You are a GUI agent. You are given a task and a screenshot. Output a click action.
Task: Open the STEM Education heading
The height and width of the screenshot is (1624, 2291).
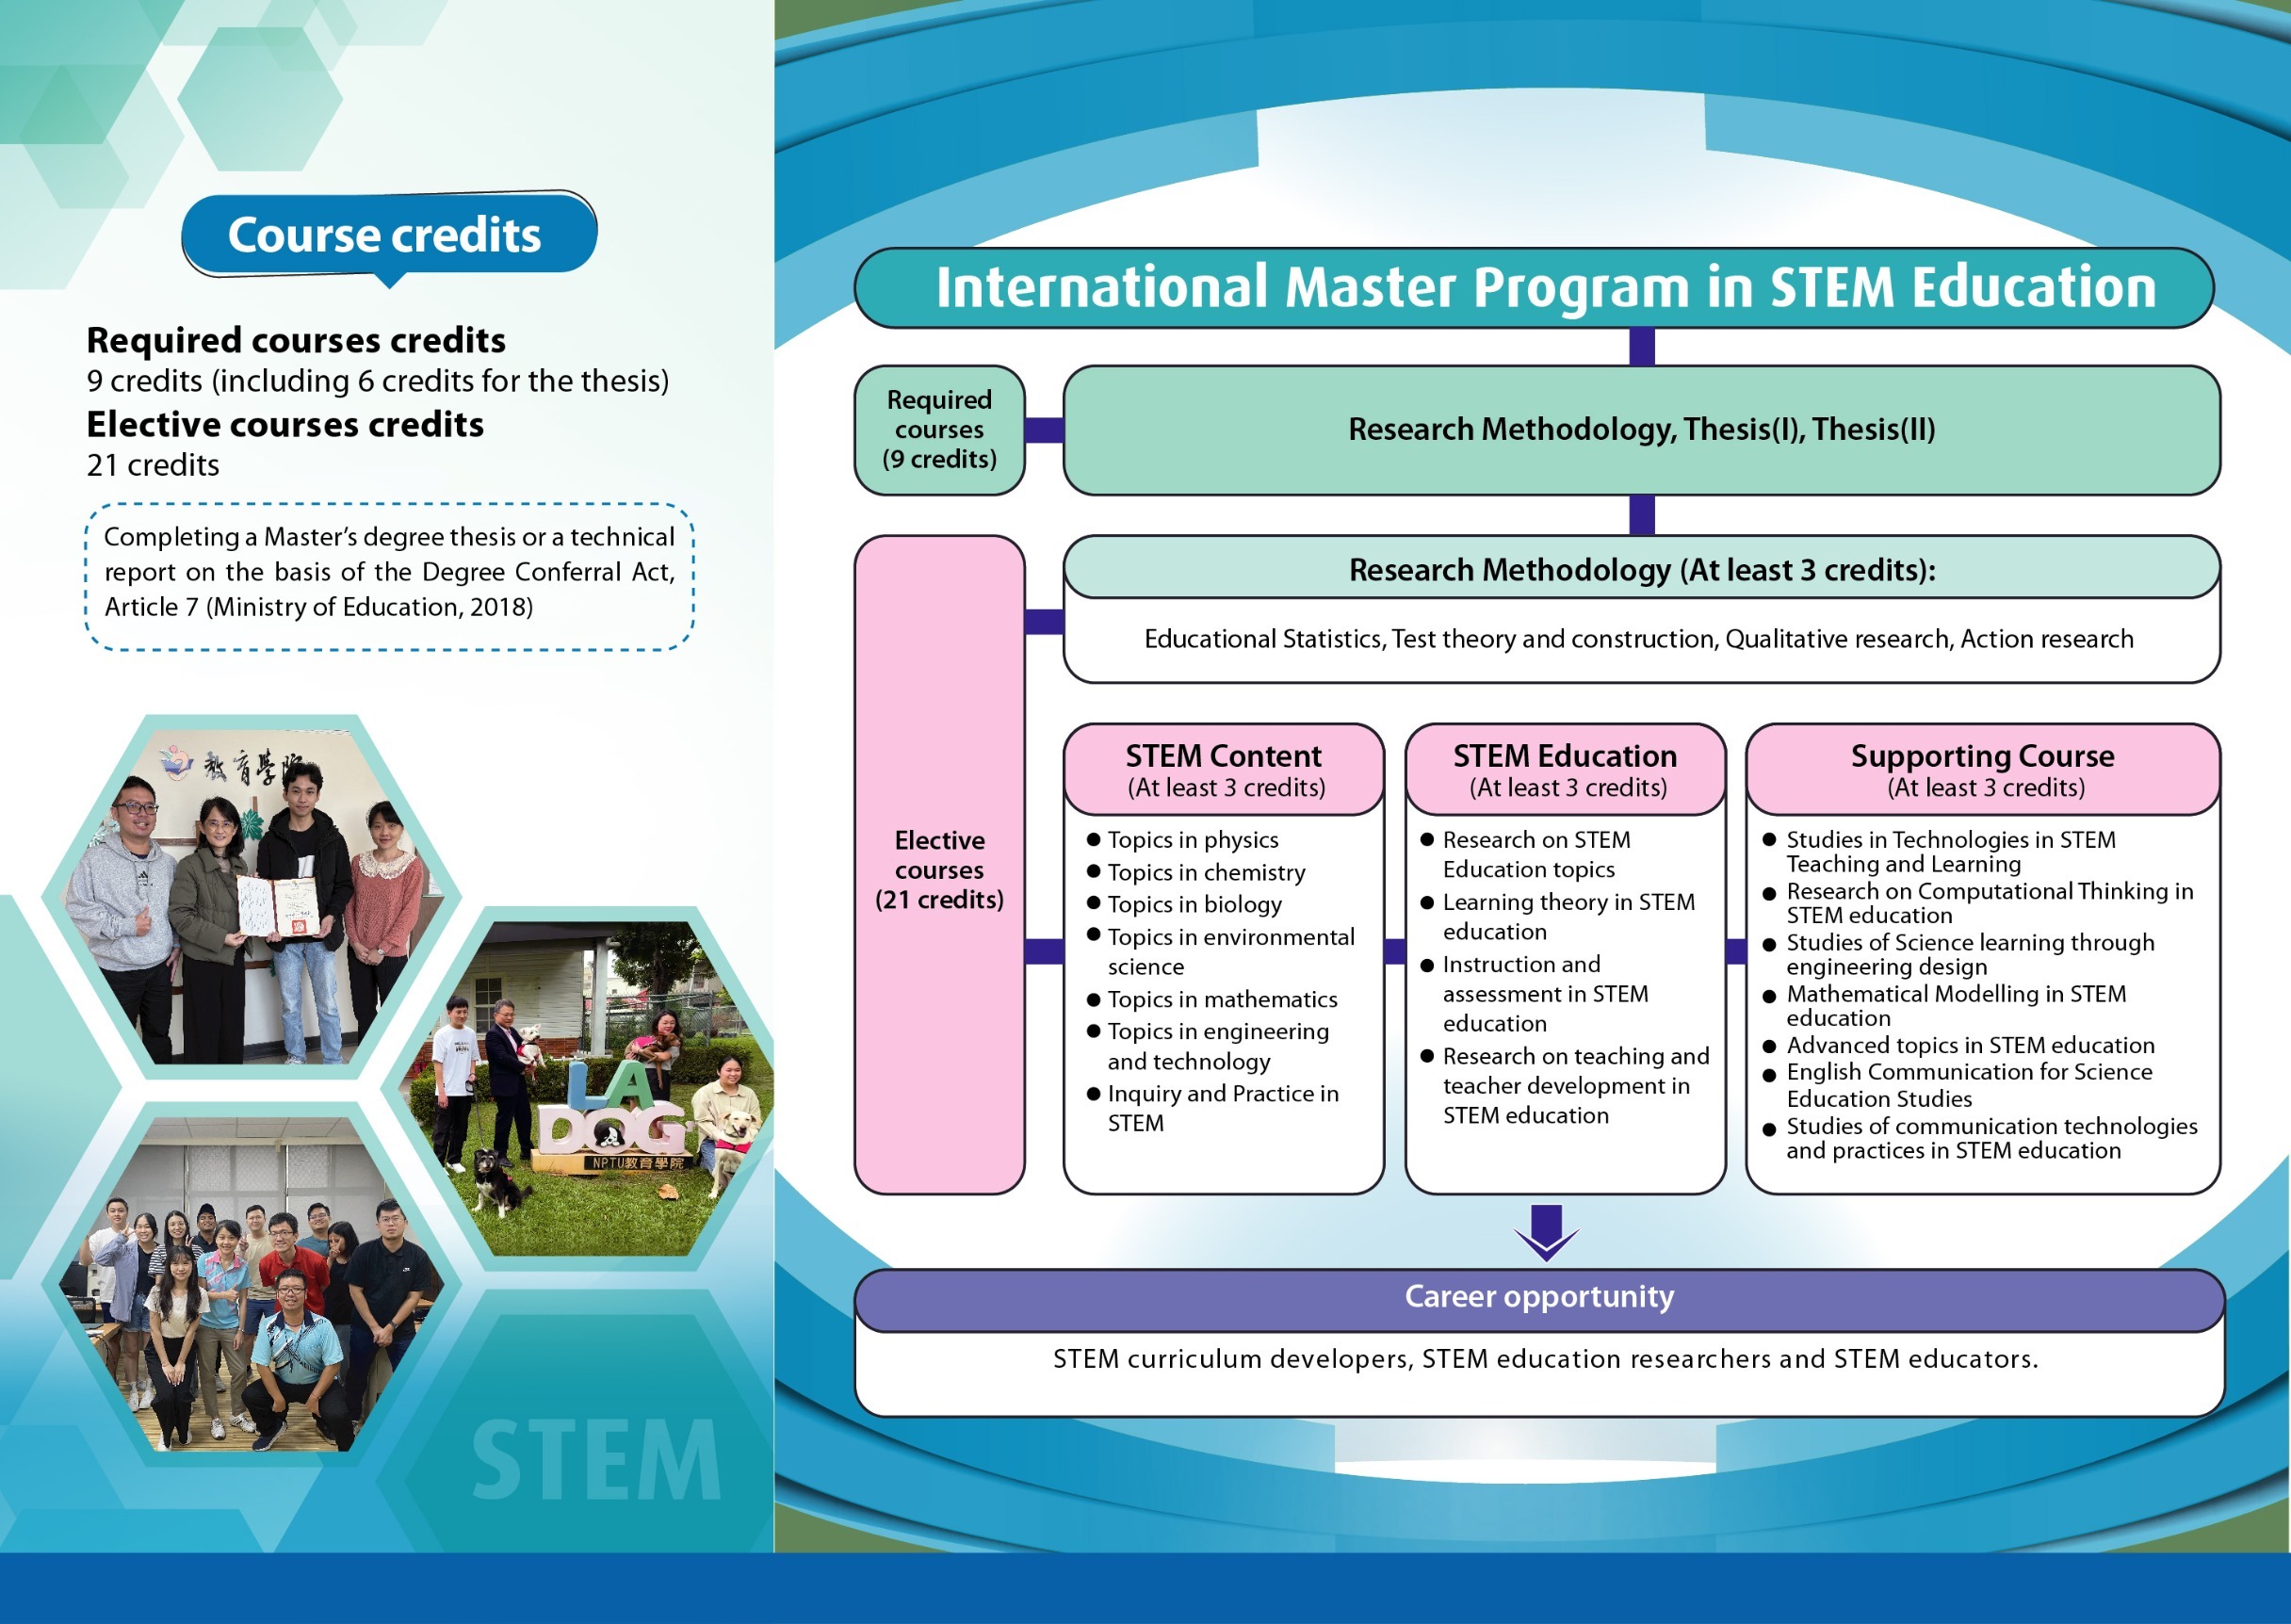1564,769
